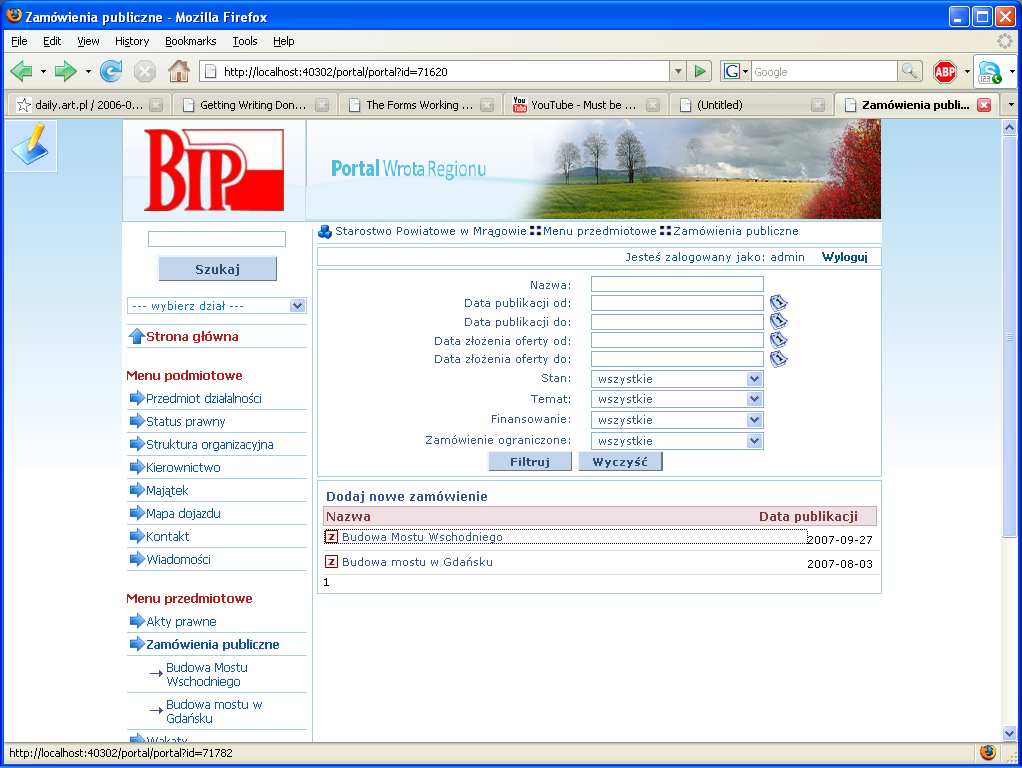
Task: Open calendar picker for Data publikacji od
Action: 778,303
